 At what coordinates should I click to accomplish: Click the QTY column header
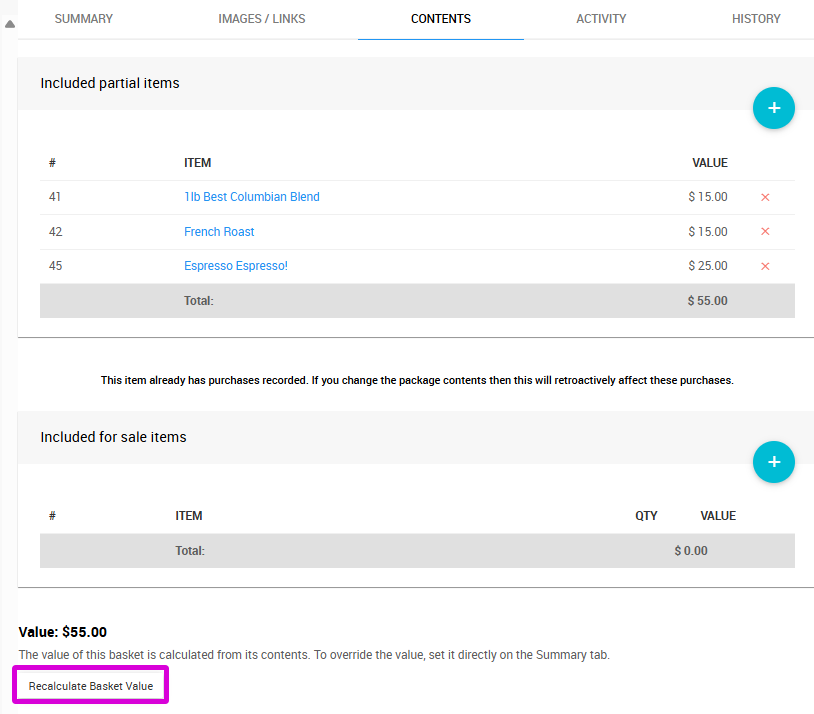point(646,516)
